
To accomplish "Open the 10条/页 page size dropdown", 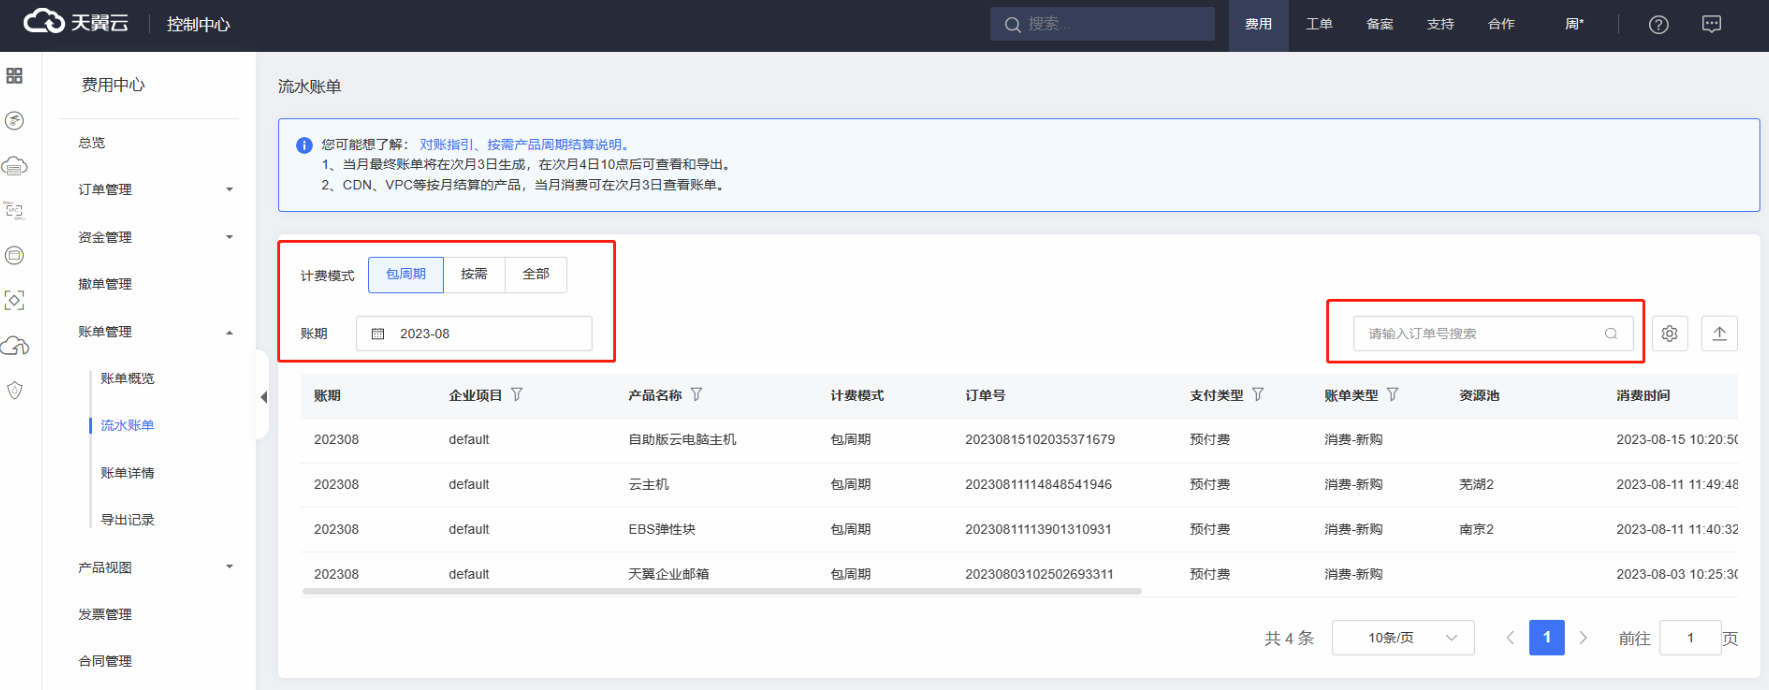I will click(1402, 638).
